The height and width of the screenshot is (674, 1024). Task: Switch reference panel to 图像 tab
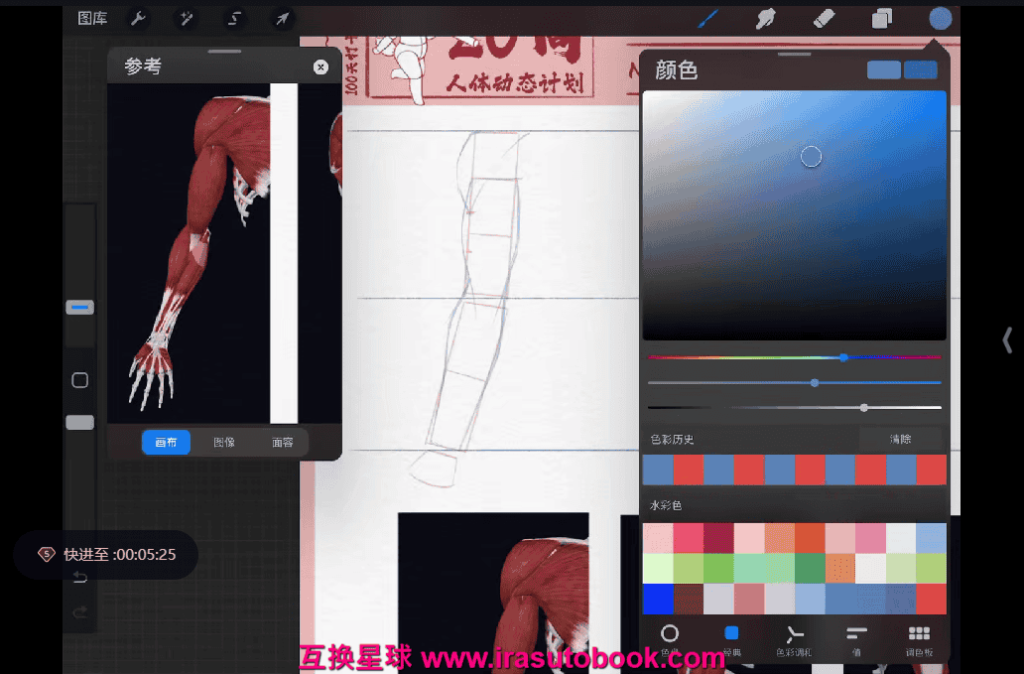(x=224, y=442)
